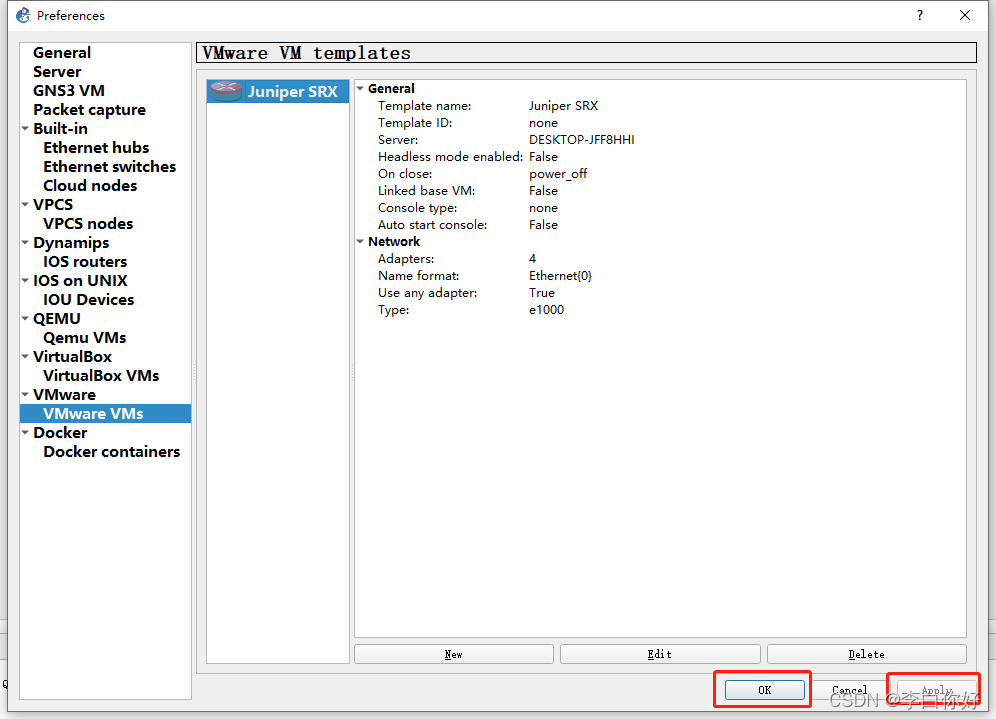Viewport: 996px width, 719px height.
Task: Click the Headless mode enabled row label
Action: (x=450, y=157)
